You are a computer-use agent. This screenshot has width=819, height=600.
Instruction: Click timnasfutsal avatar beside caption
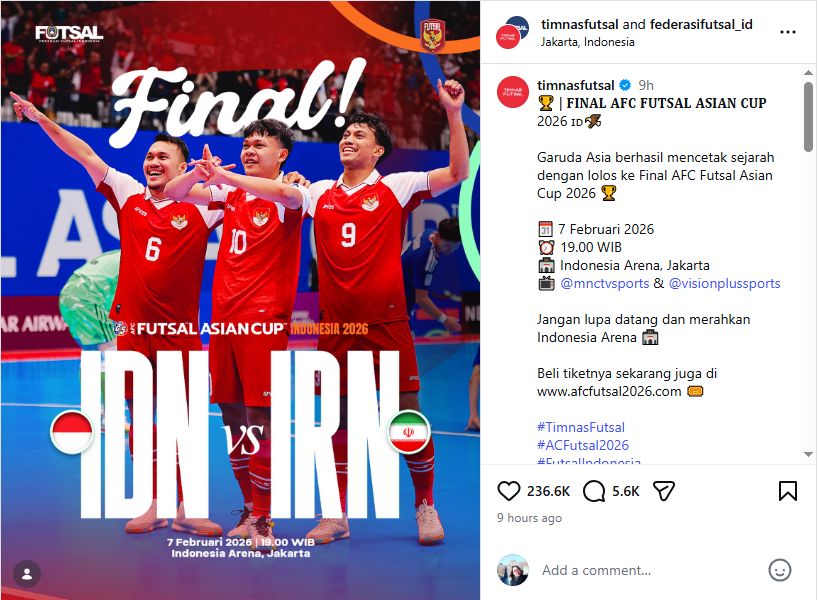pyautogui.click(x=512, y=92)
